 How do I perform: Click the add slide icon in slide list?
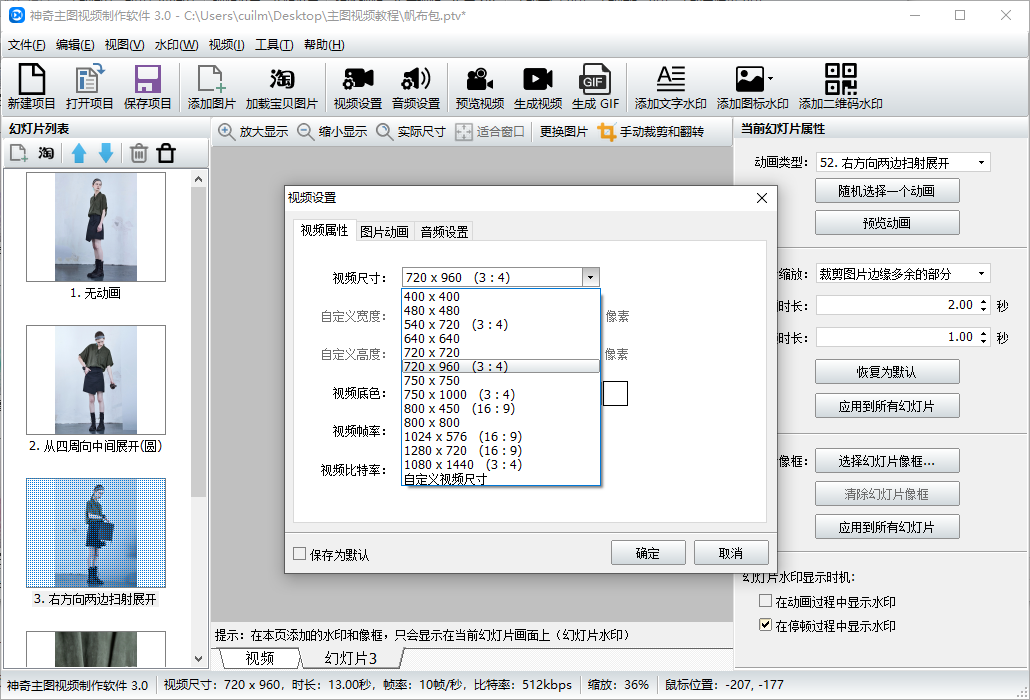(18, 154)
